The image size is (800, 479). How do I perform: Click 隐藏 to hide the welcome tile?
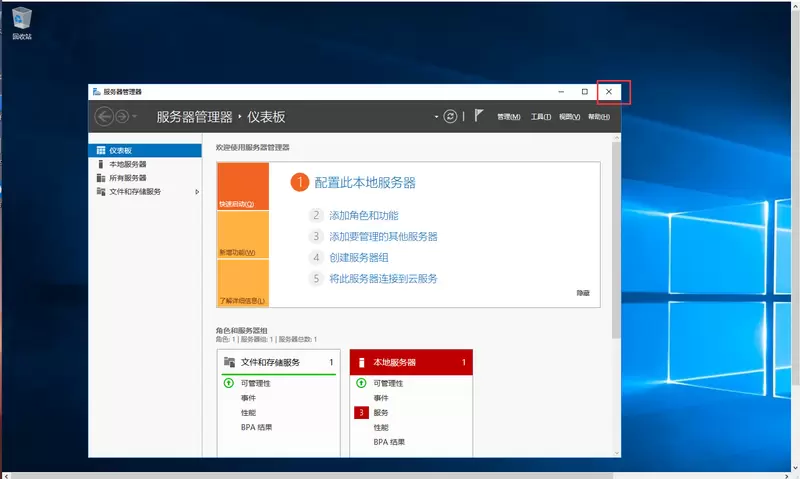coord(583,293)
